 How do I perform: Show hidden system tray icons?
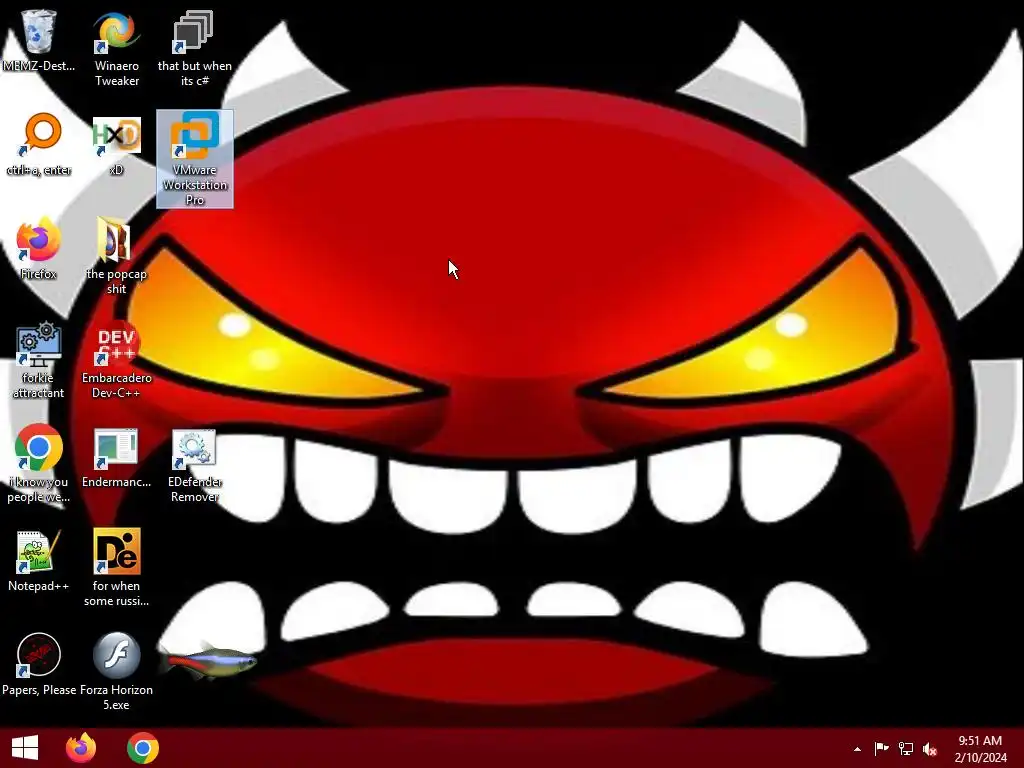(x=857, y=749)
